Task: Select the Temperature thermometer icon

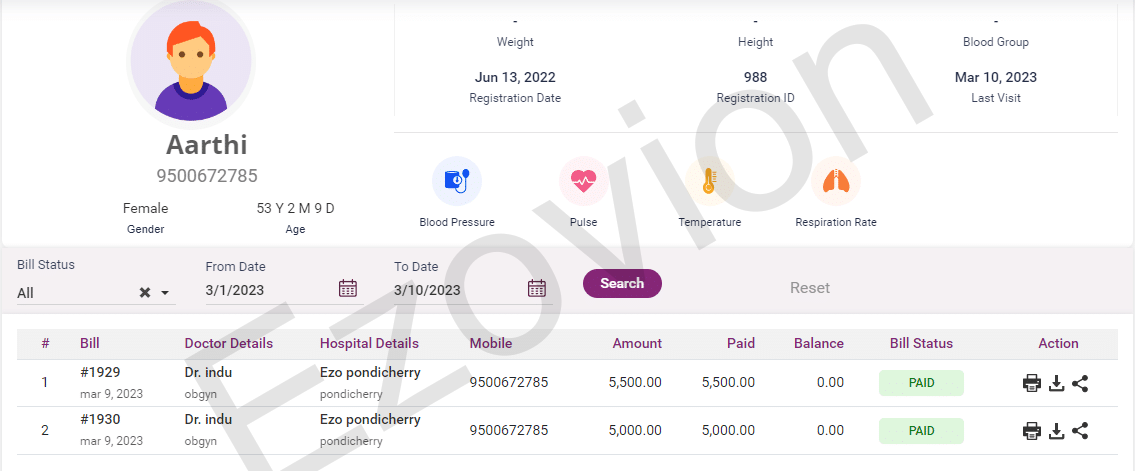Action: [709, 181]
